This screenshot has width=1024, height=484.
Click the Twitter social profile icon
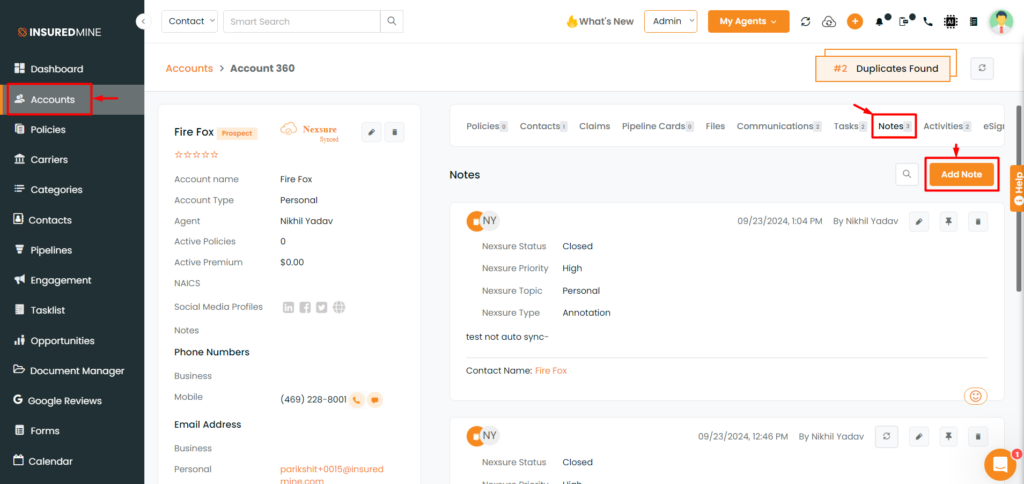coord(321,307)
